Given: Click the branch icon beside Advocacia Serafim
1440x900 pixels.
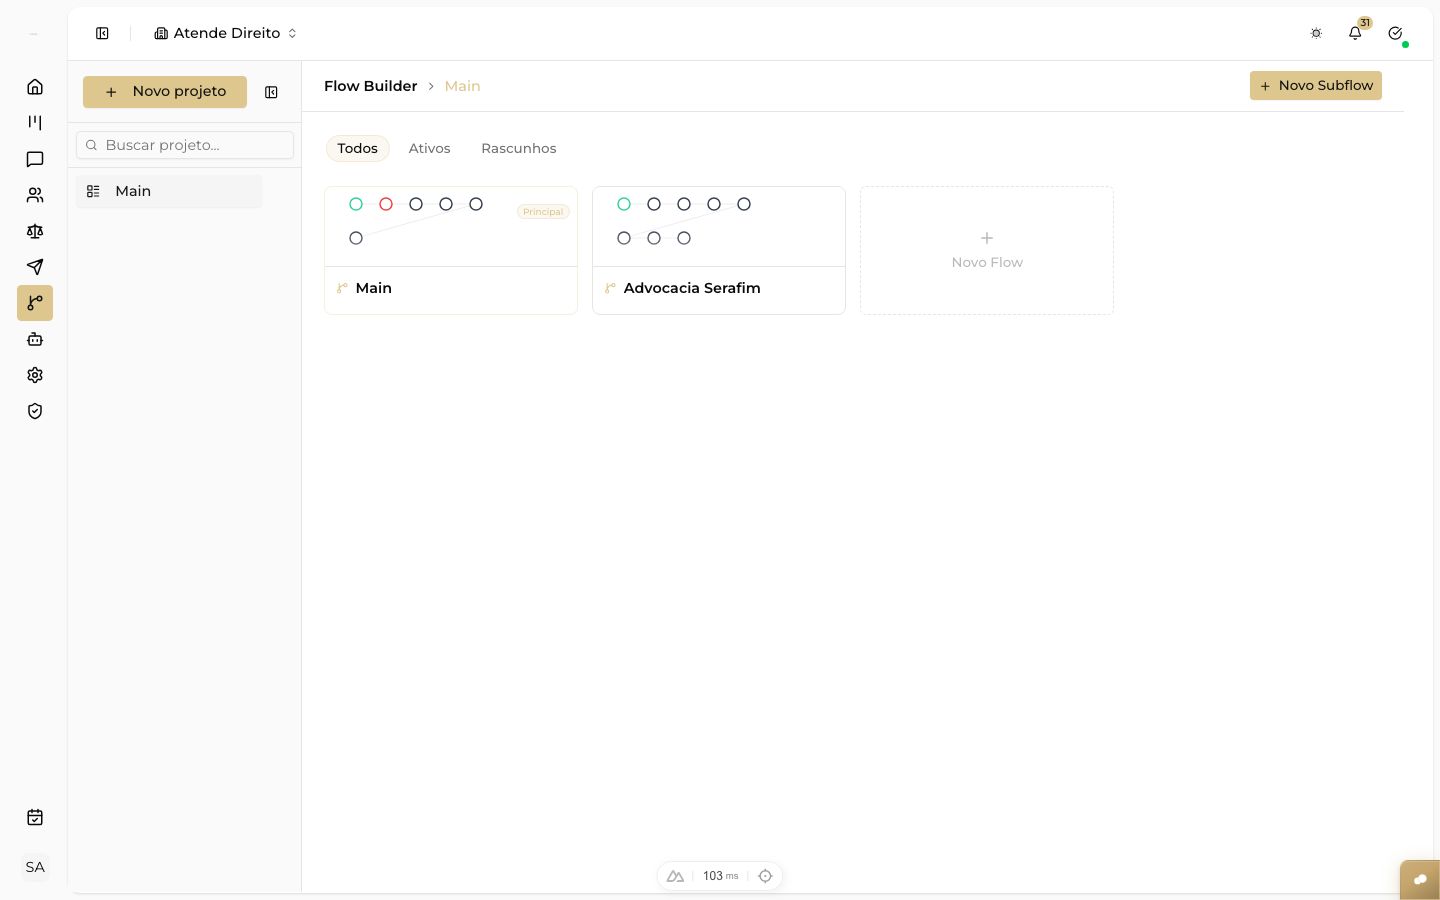Looking at the screenshot, I should [610, 288].
